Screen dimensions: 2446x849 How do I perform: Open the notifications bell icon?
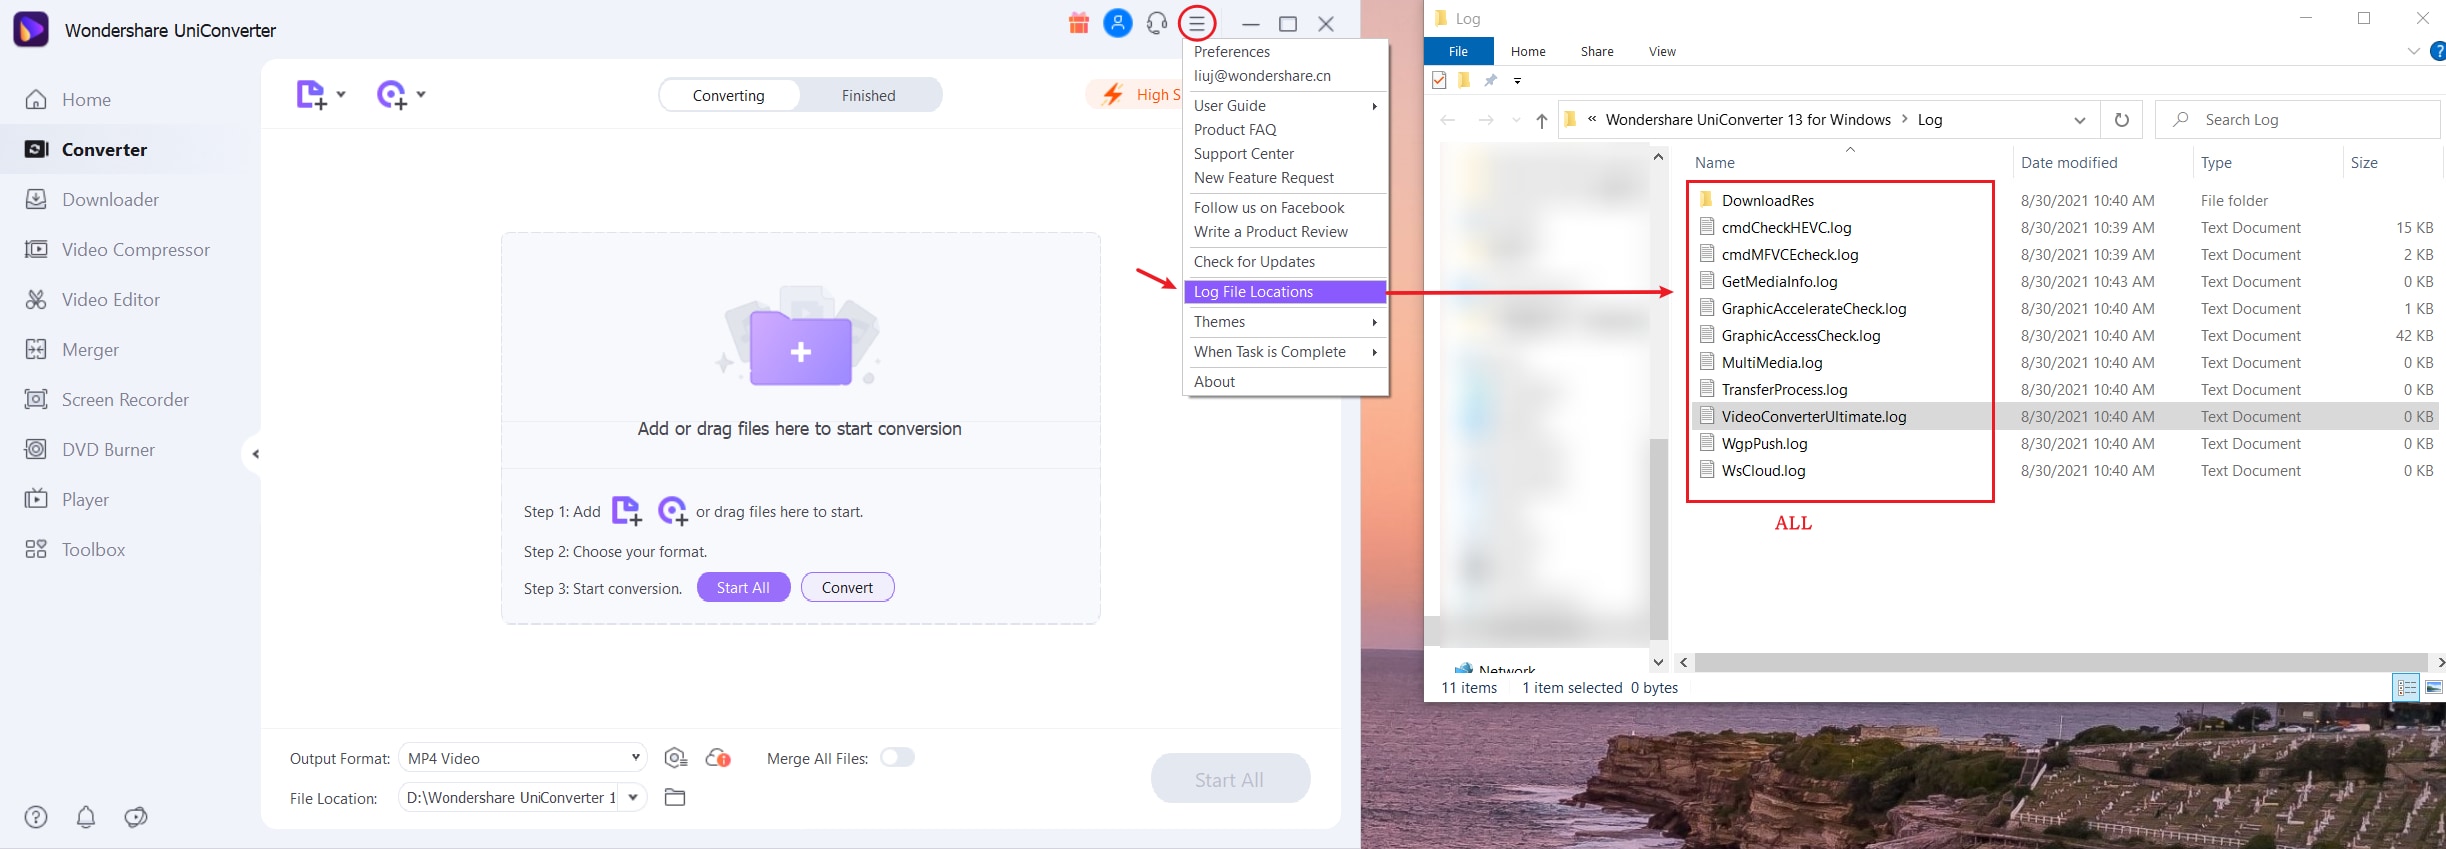click(x=86, y=817)
